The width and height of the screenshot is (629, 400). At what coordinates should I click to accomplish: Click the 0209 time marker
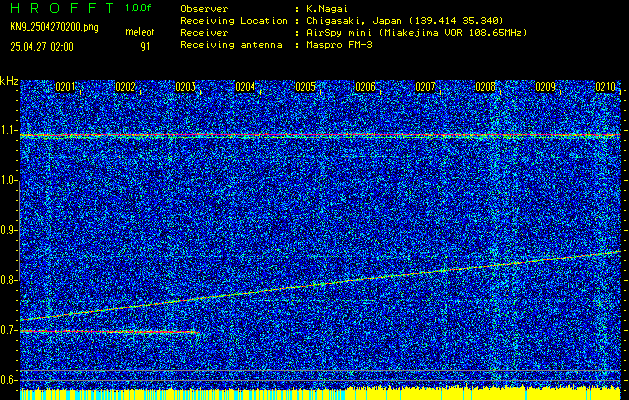545,87
